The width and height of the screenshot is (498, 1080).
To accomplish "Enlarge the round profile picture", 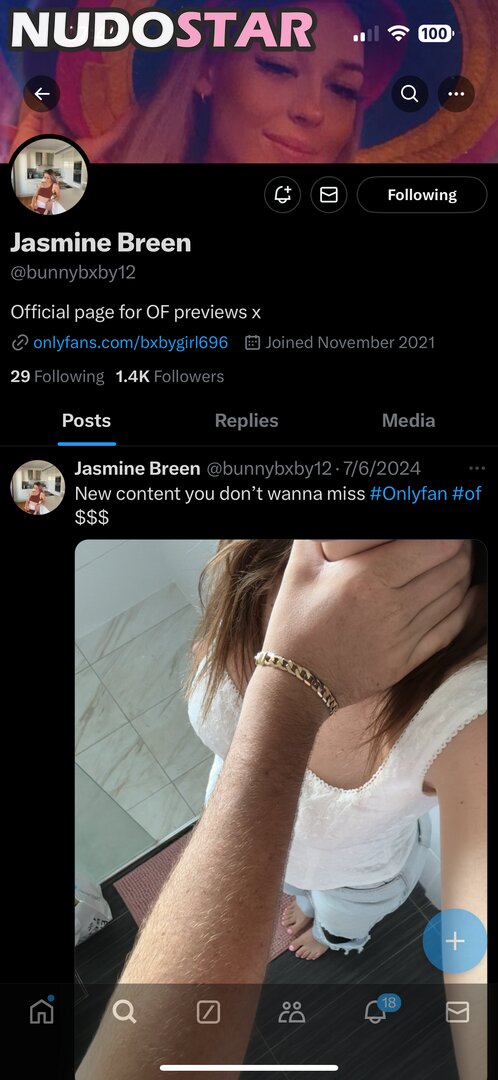I will (50, 178).
